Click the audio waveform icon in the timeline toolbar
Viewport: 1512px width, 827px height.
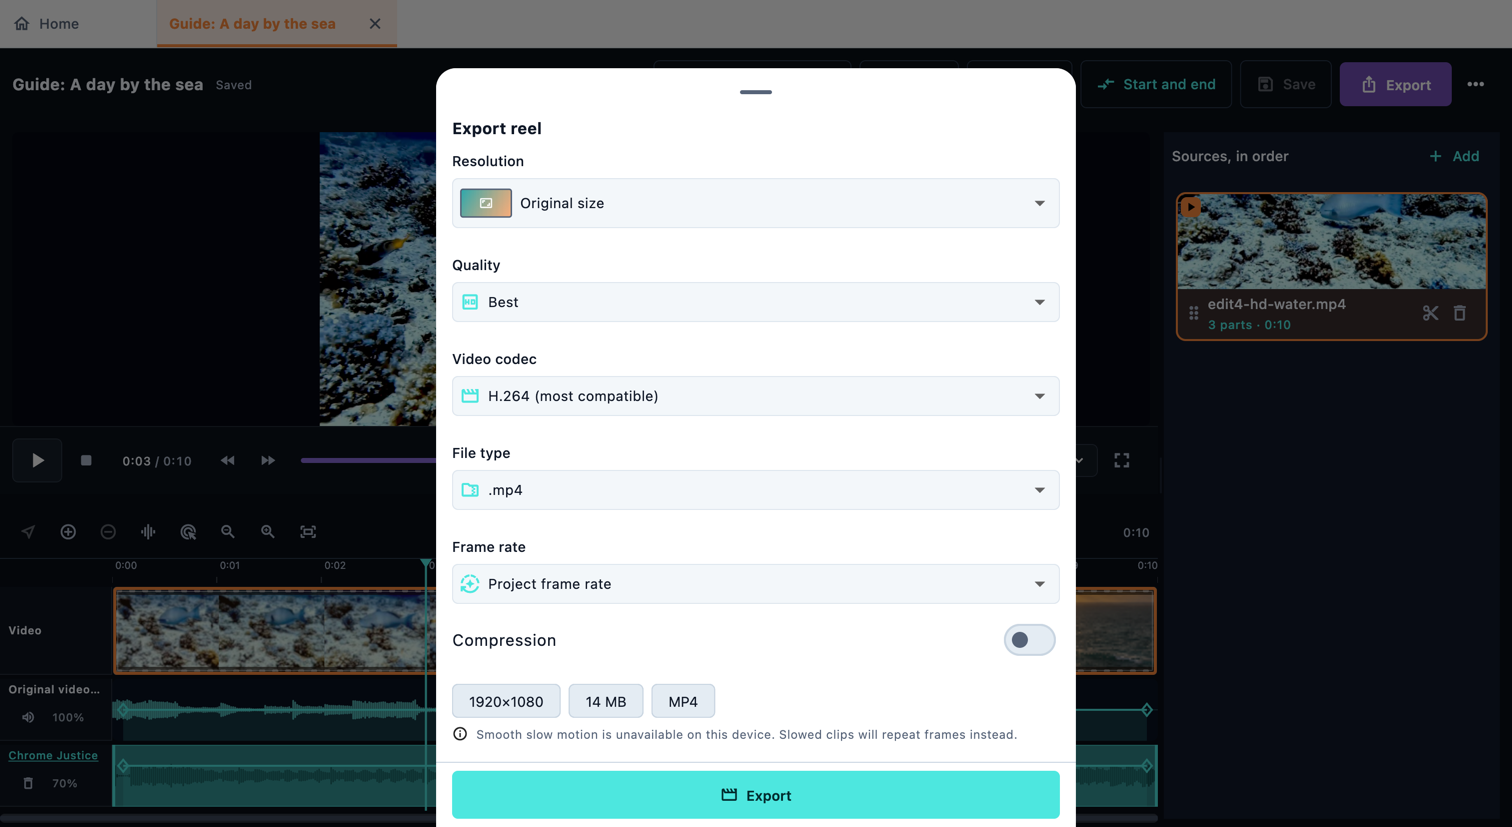[x=148, y=532]
